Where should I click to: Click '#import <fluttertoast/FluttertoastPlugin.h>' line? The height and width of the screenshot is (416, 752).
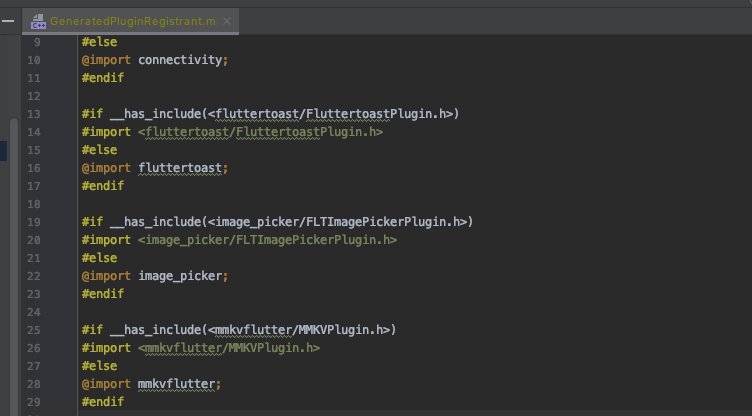(232, 132)
